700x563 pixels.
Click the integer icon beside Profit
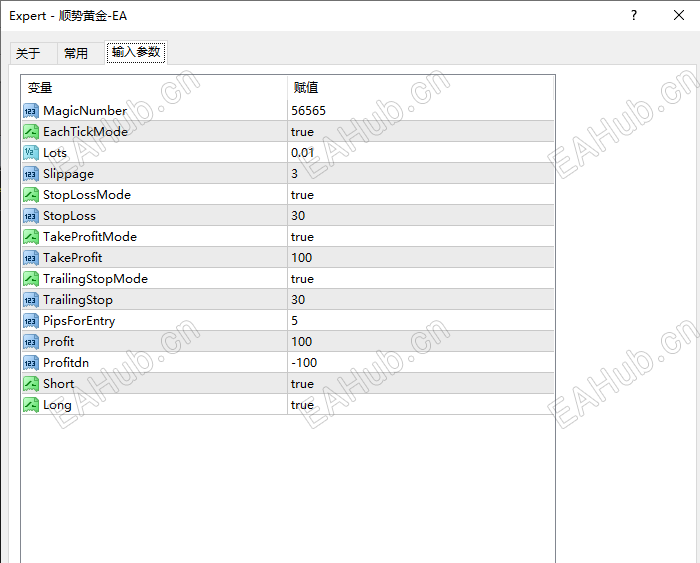(x=31, y=342)
